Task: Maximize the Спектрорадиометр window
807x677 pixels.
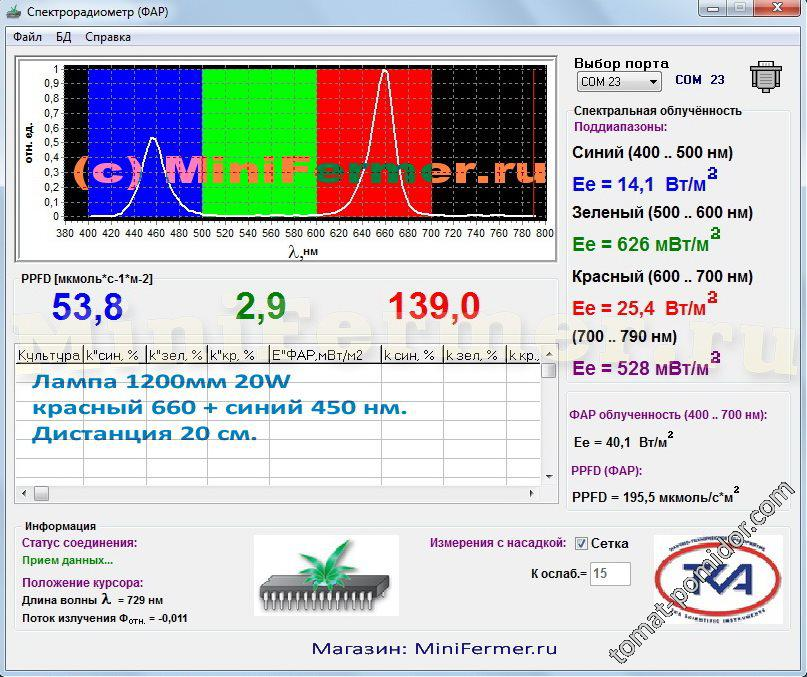Action: 739,8
